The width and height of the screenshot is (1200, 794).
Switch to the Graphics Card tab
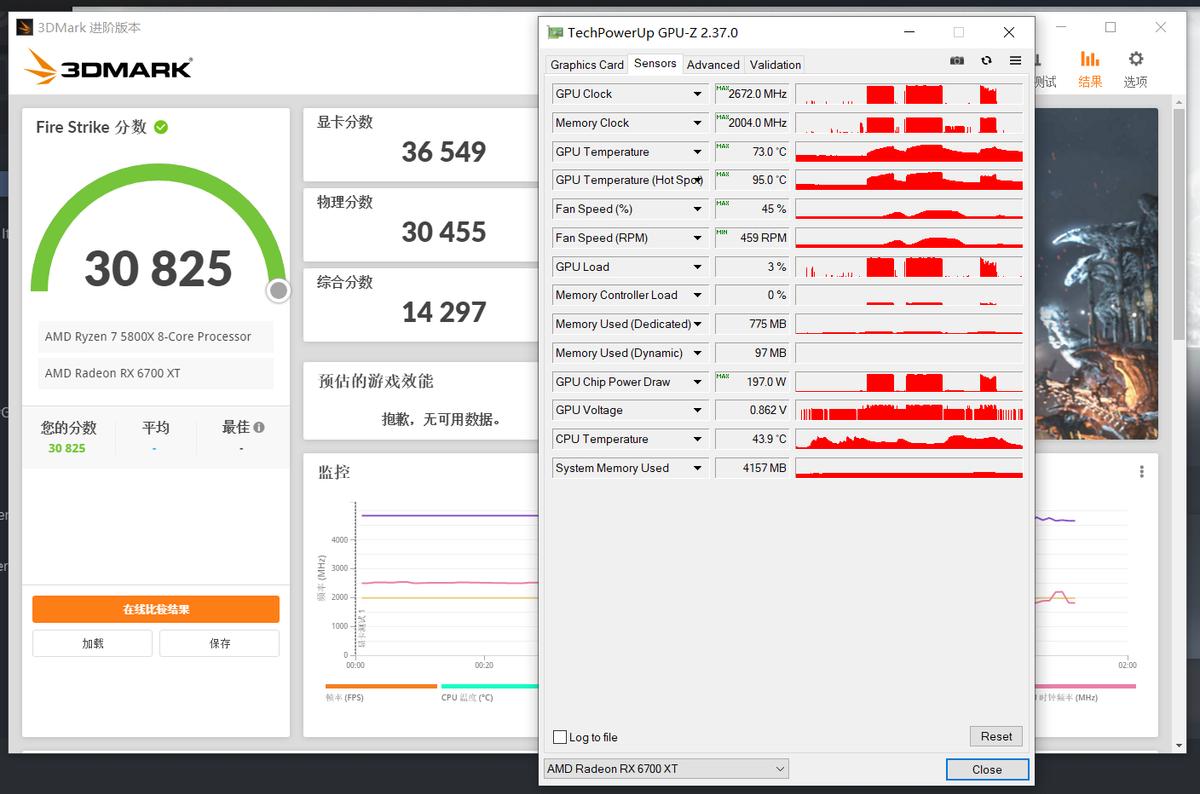[x=586, y=64]
